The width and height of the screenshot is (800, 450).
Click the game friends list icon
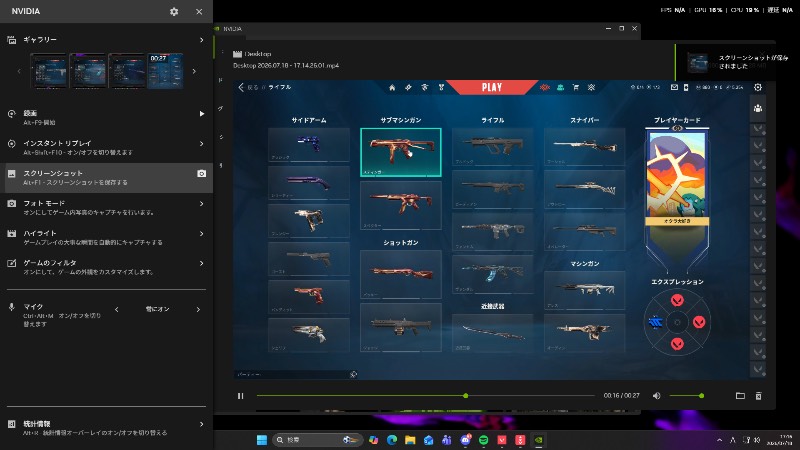pyautogui.click(x=758, y=108)
